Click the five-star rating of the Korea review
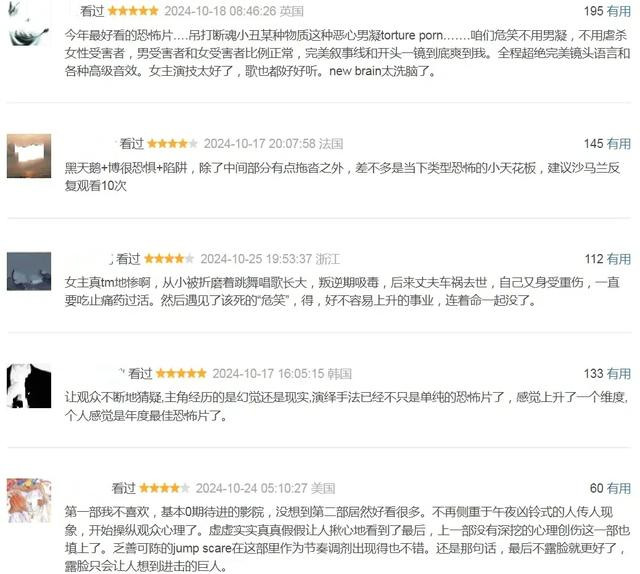640x574 pixels. (x=181, y=374)
